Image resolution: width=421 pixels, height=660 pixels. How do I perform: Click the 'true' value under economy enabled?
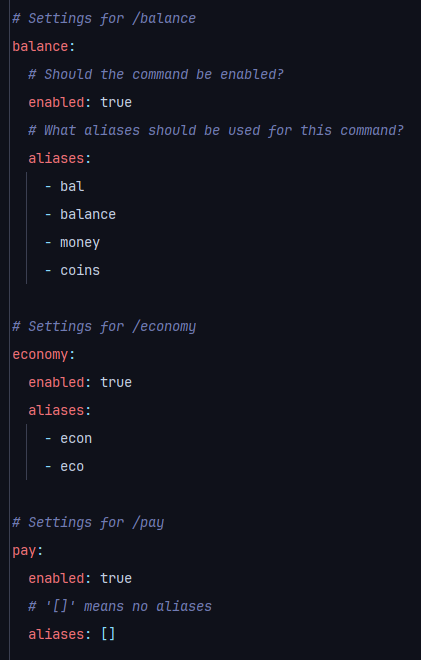pyautogui.click(x=116, y=382)
